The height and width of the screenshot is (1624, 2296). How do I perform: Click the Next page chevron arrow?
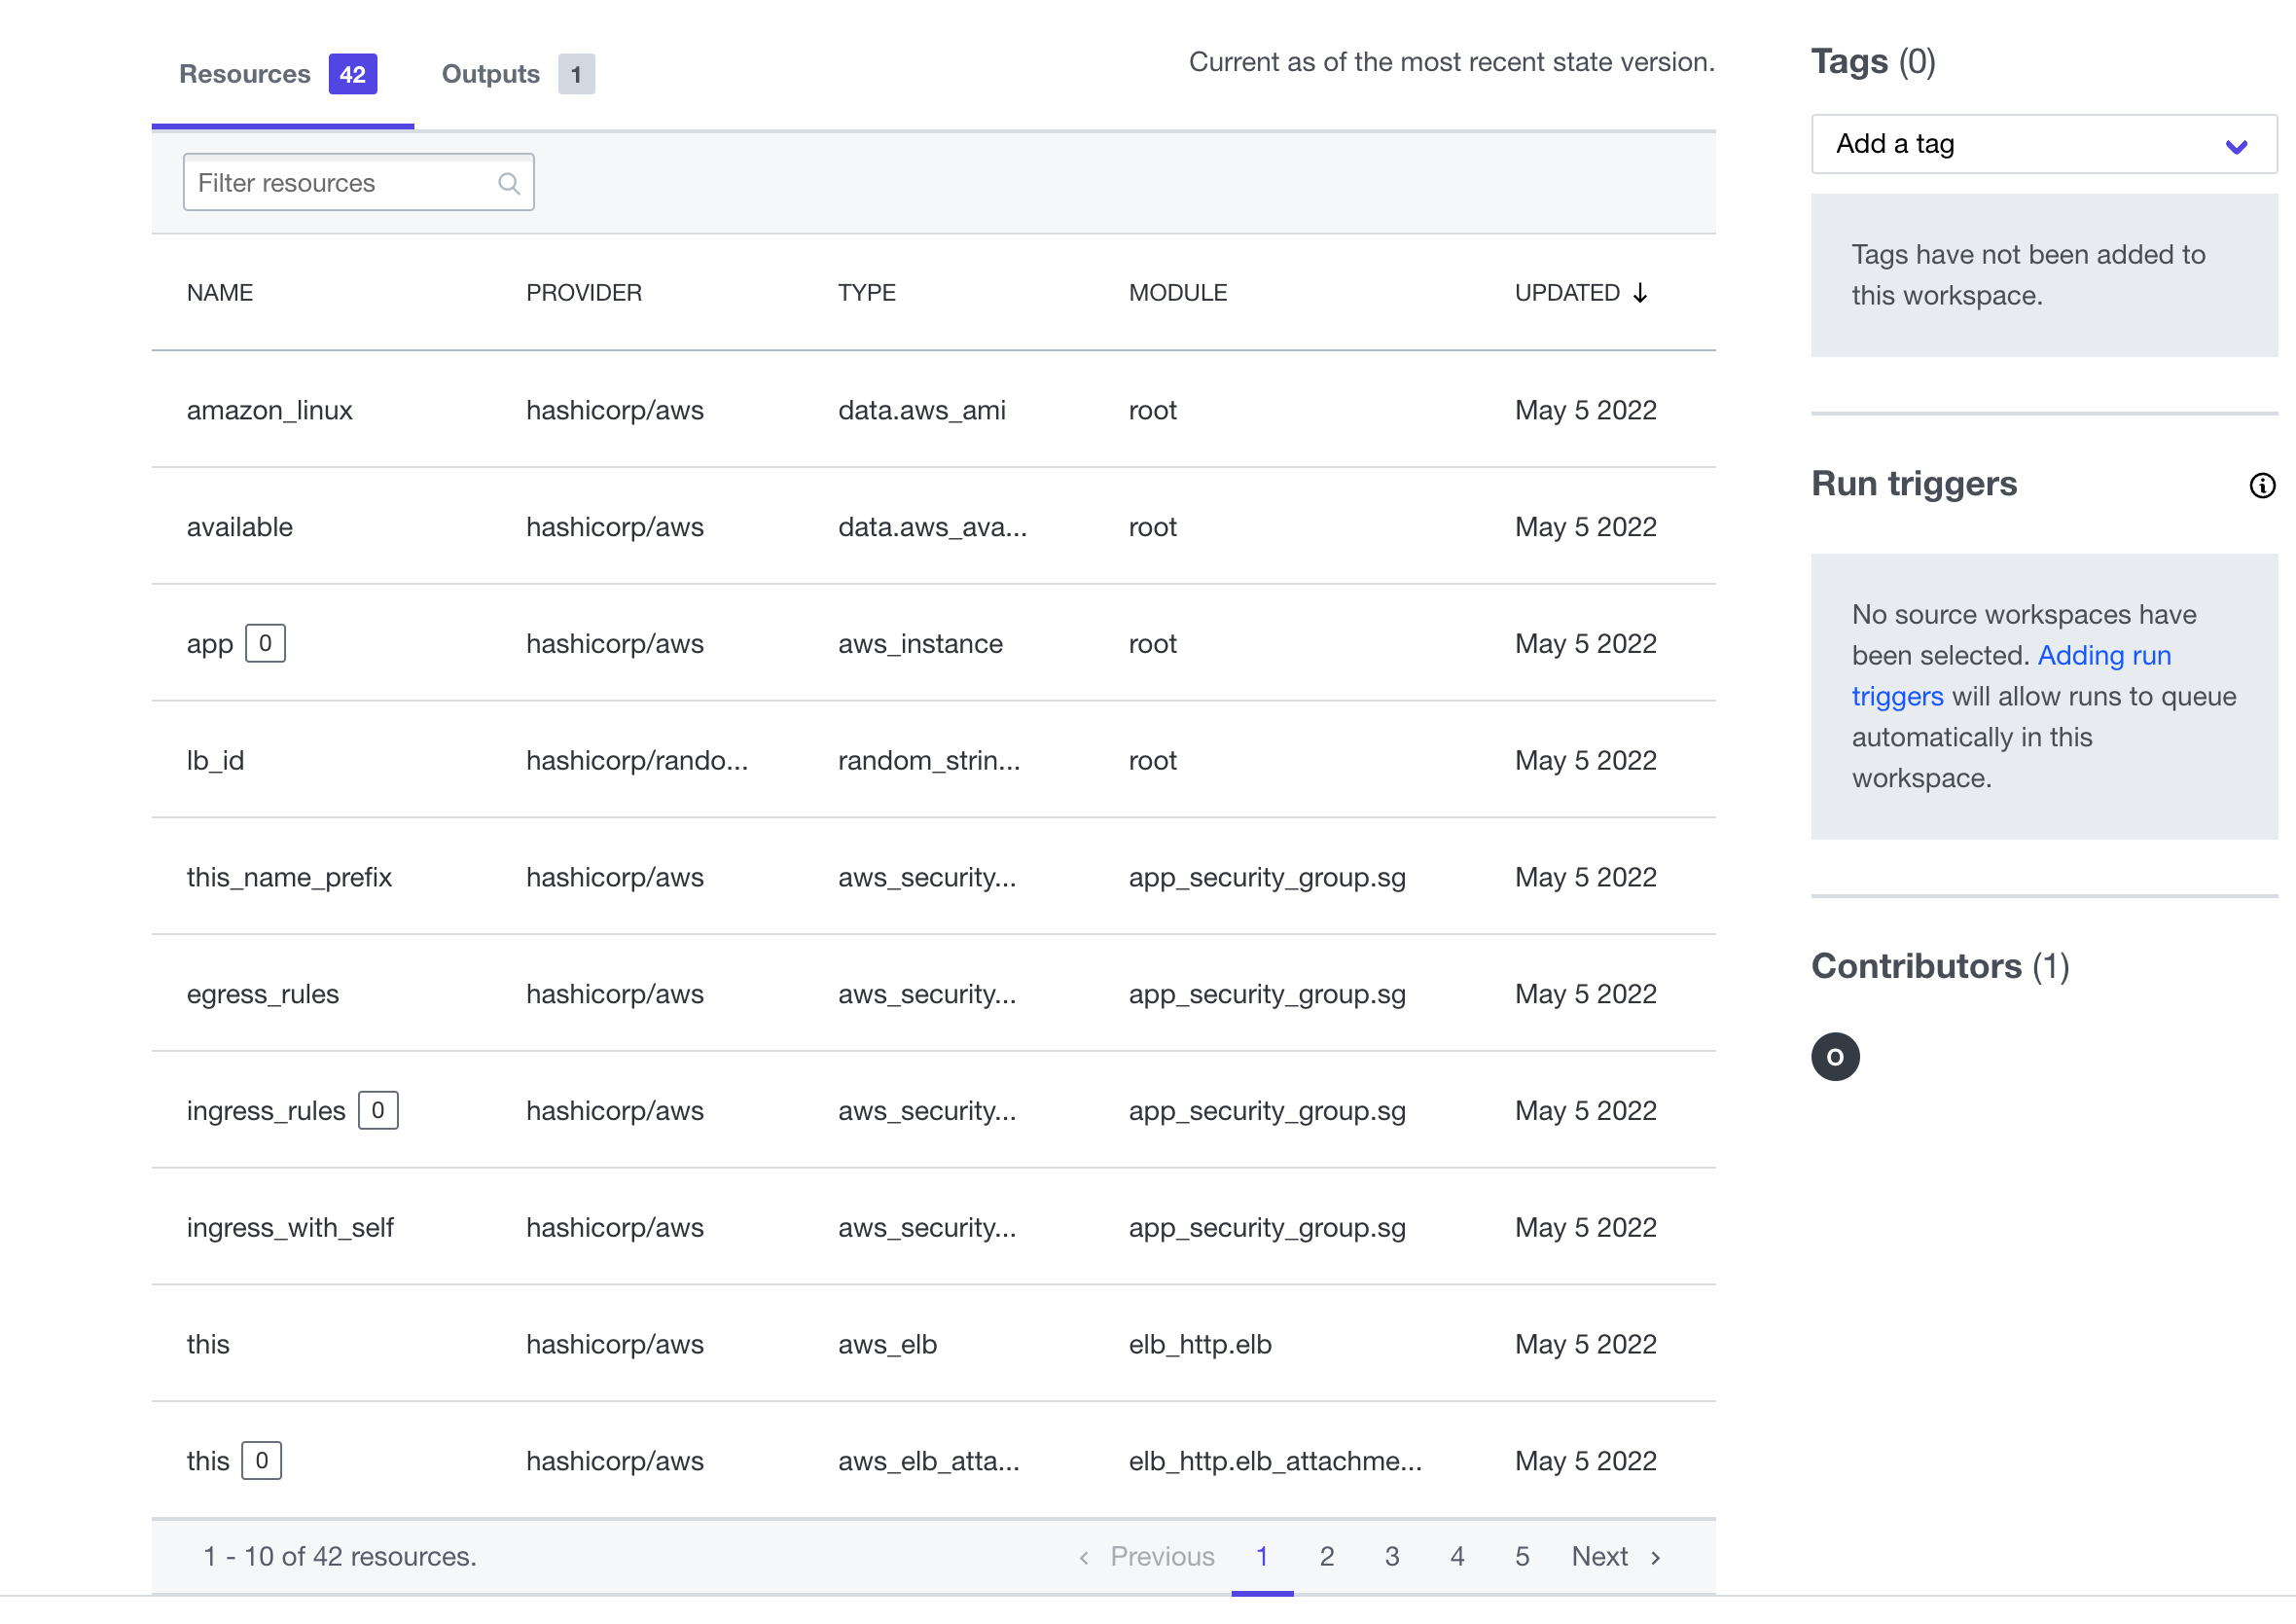click(1656, 1557)
